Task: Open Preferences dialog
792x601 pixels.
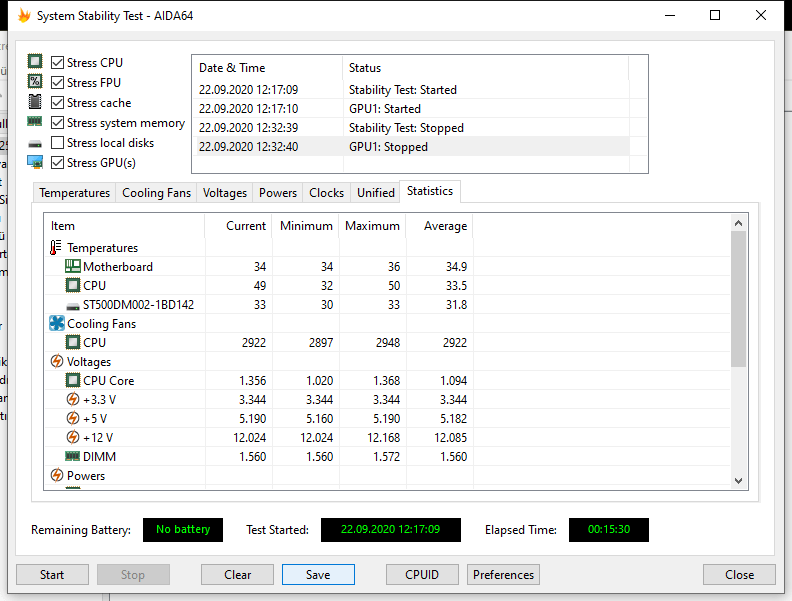Action: (503, 575)
